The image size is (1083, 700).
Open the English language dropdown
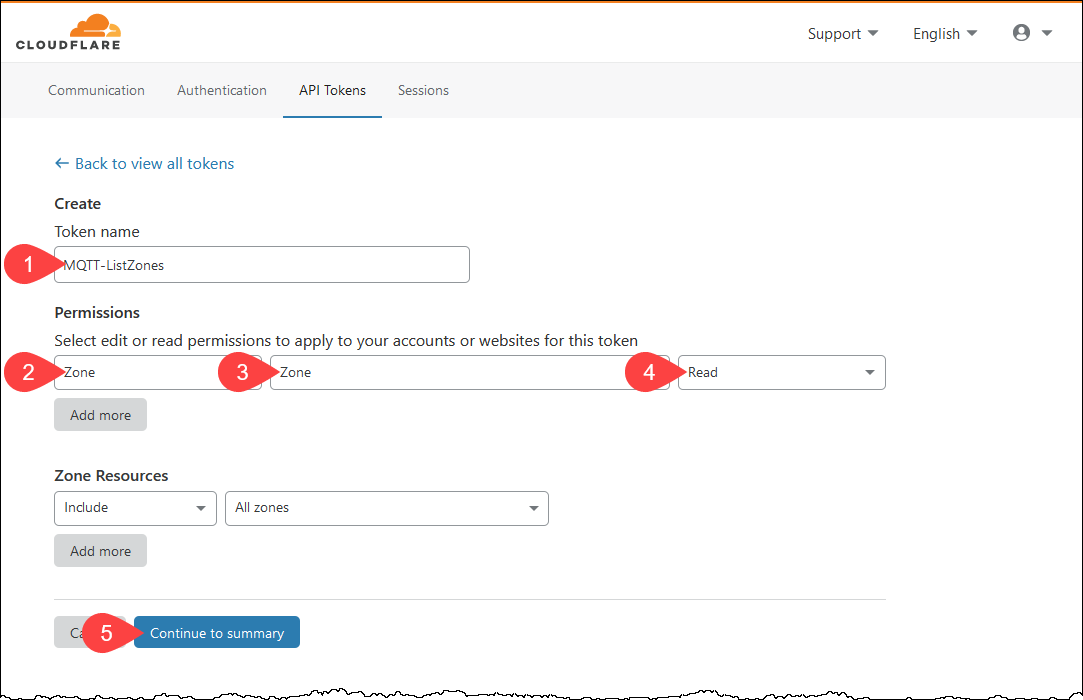click(x=945, y=33)
